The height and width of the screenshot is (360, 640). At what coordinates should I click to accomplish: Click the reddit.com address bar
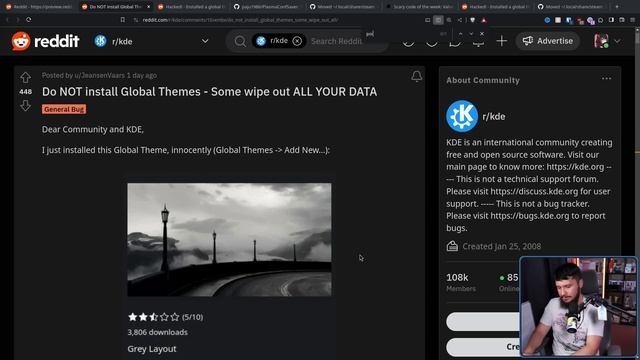tap(240, 20)
